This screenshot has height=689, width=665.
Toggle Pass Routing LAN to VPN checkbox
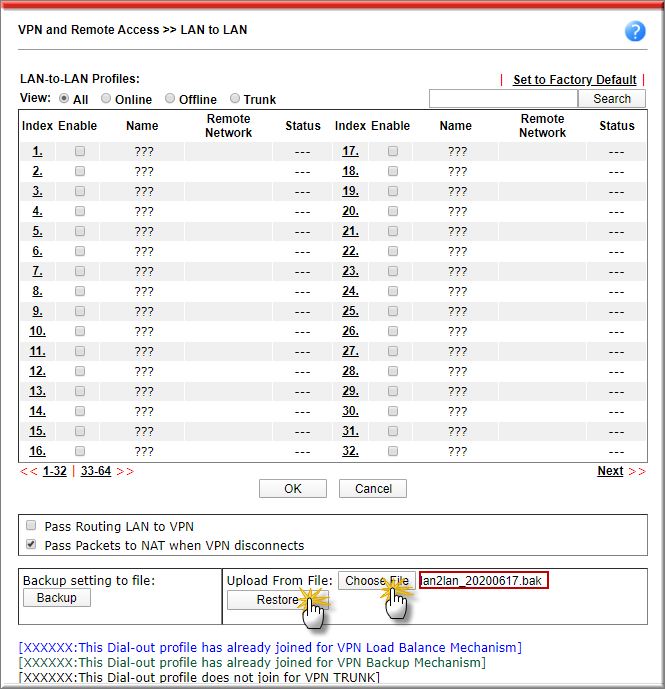click(31, 526)
